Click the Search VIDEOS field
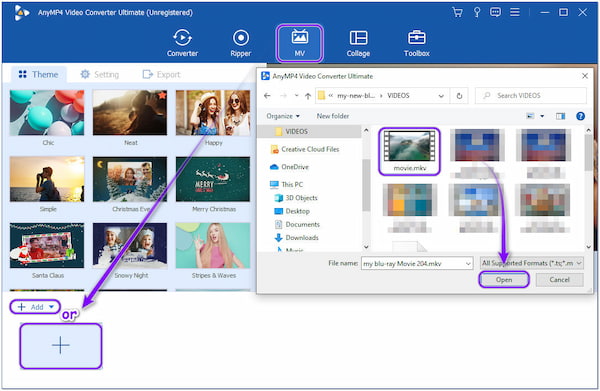This screenshot has width=600, height=391. (x=531, y=96)
